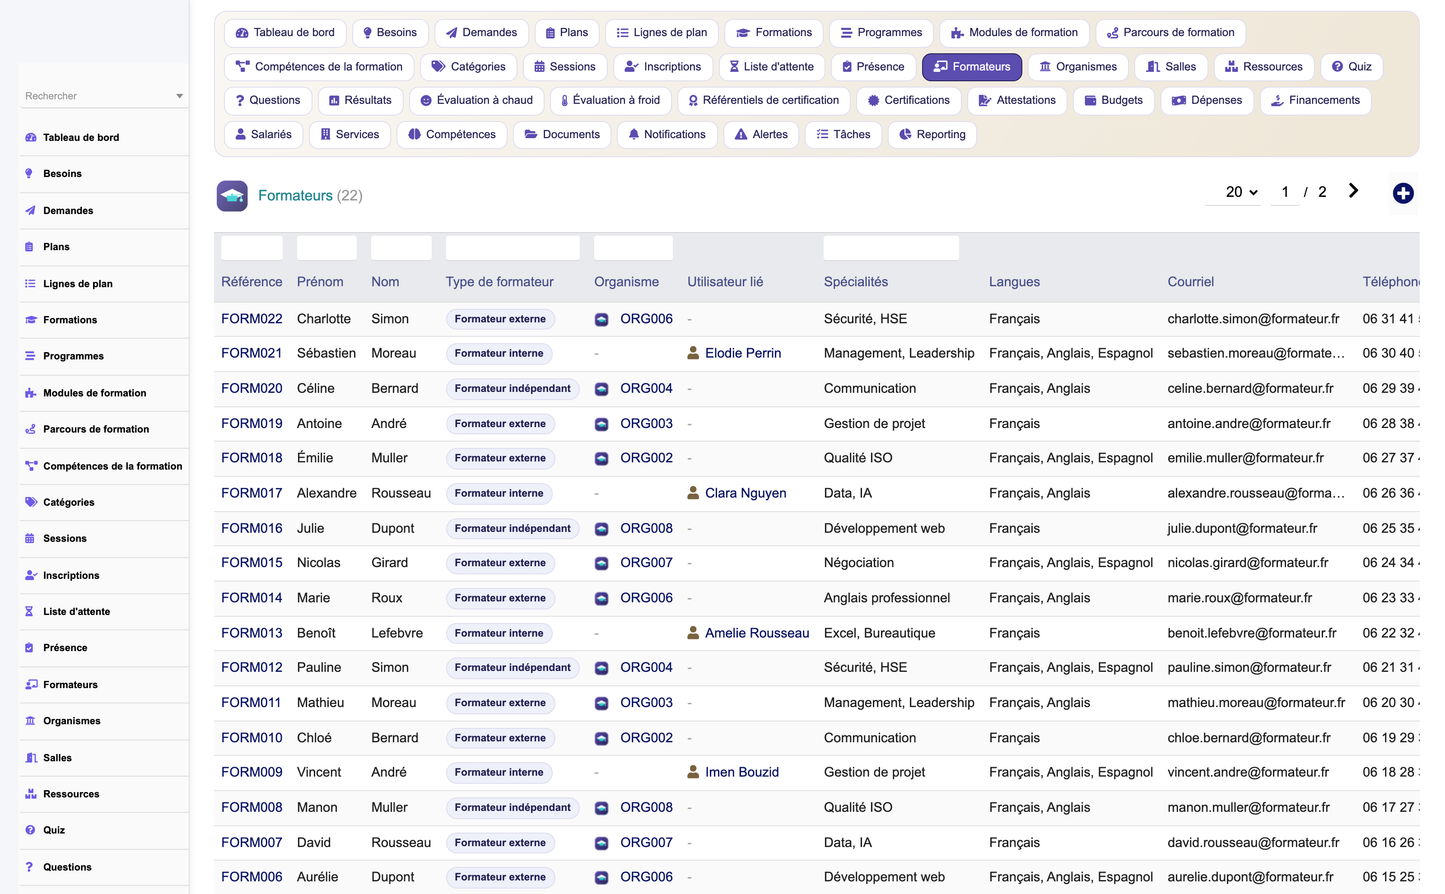1445x894 pixels.
Task: Click organisme icon next to ORG008 in FORM016 row
Action: (602, 529)
